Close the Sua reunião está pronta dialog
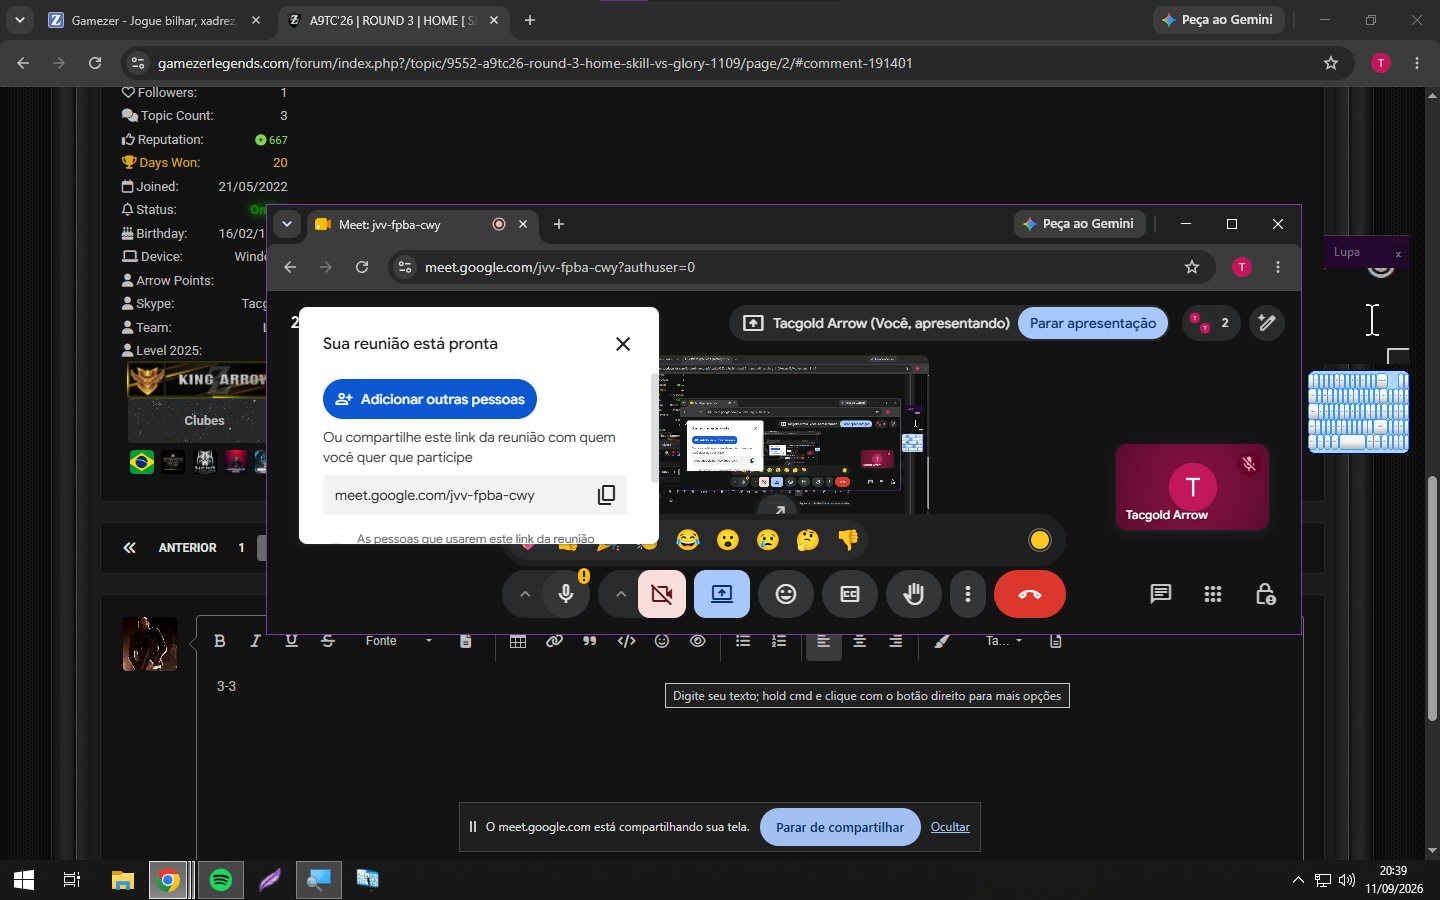 [x=623, y=344]
